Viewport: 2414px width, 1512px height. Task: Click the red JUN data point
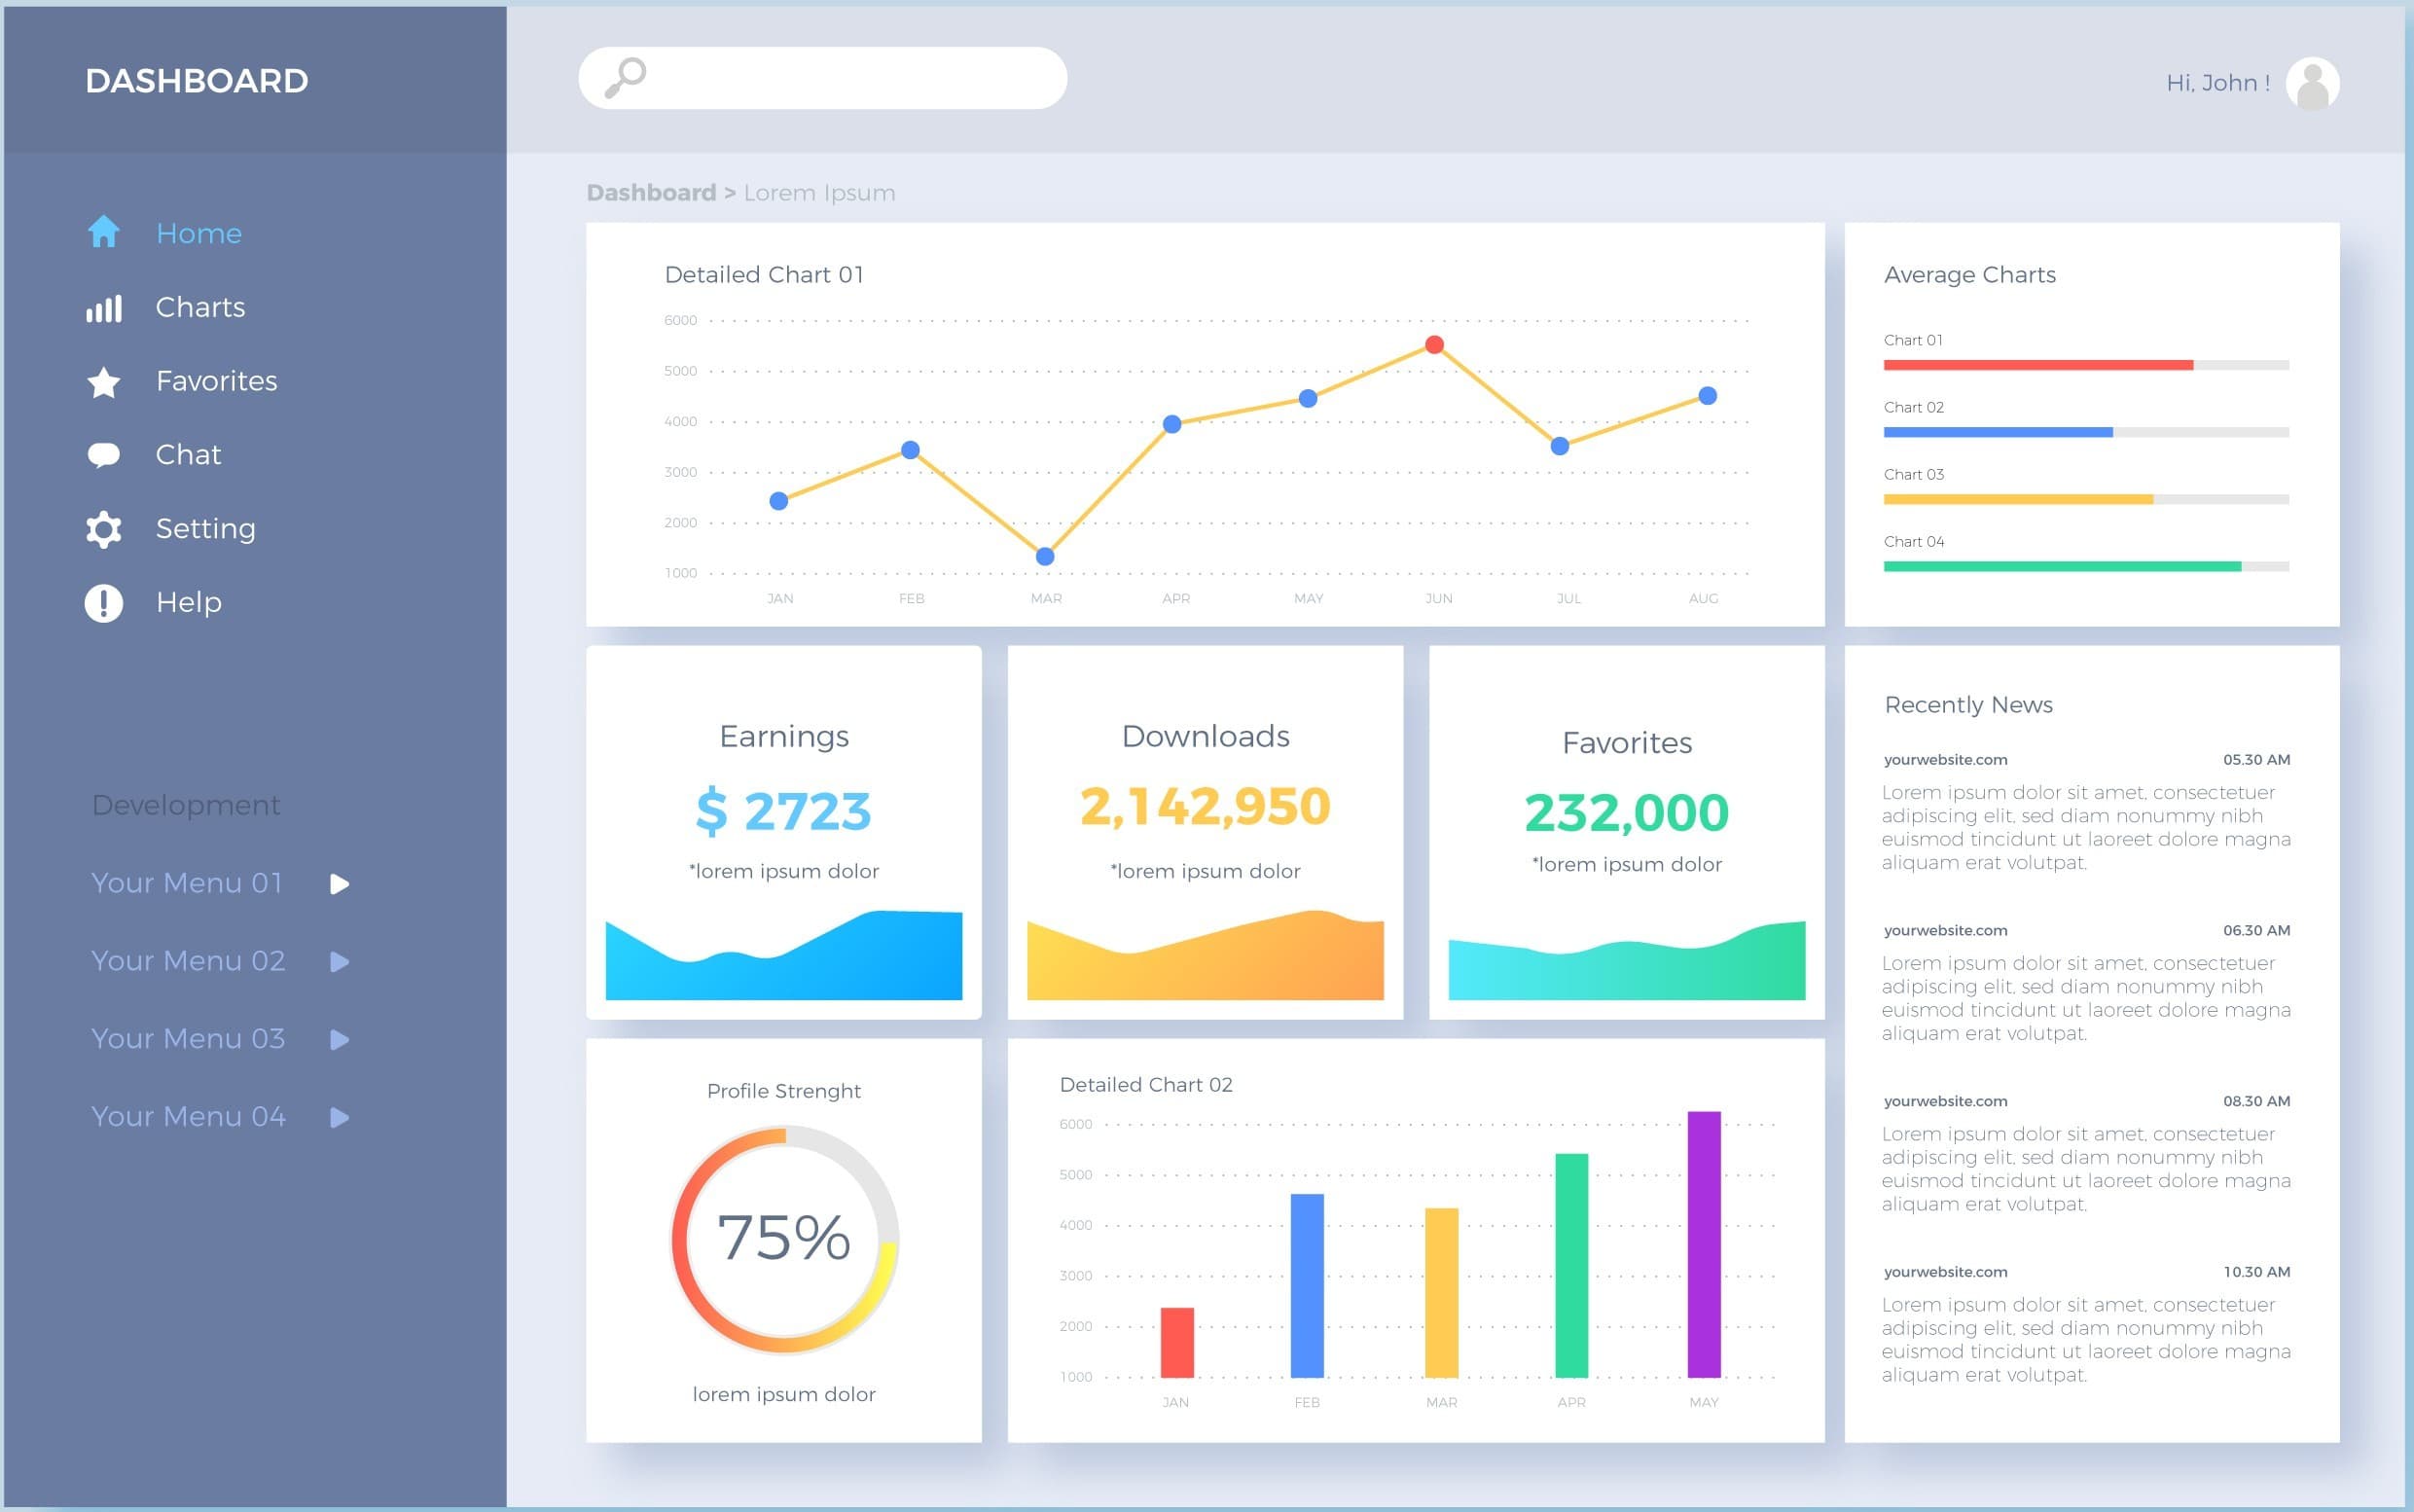tap(1434, 345)
